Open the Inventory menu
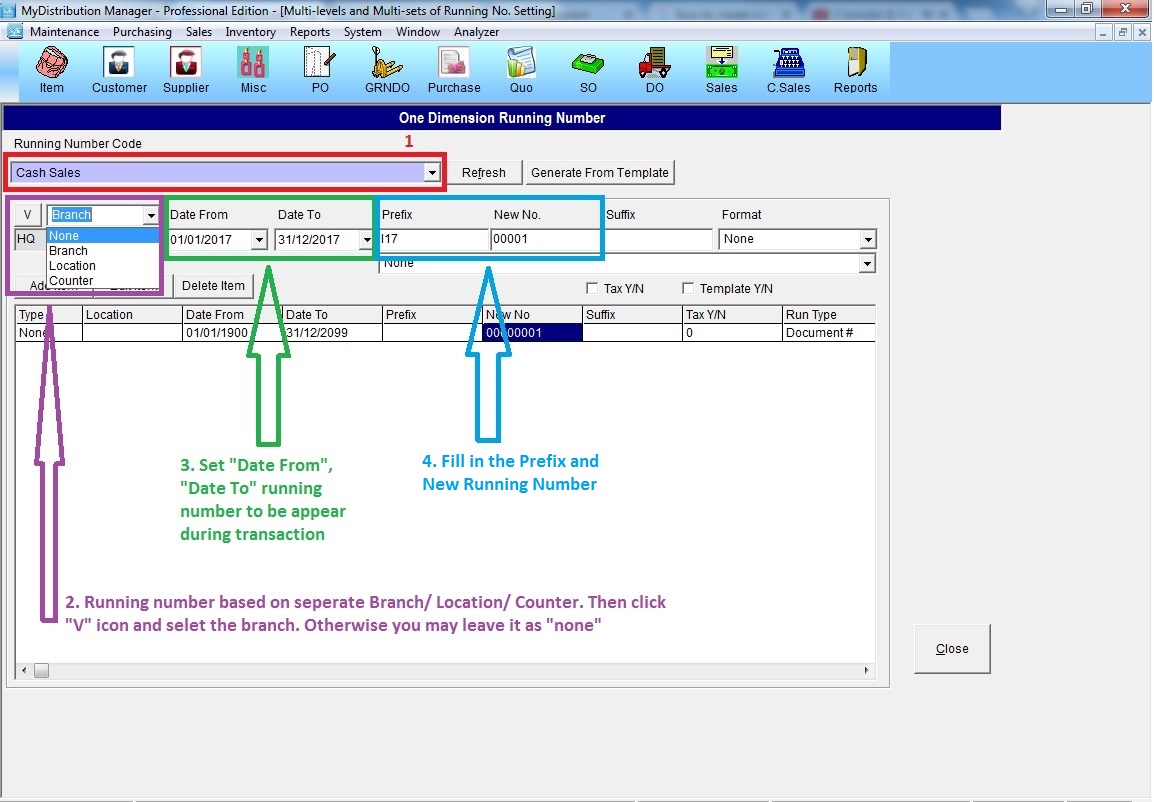1154x802 pixels. click(250, 32)
